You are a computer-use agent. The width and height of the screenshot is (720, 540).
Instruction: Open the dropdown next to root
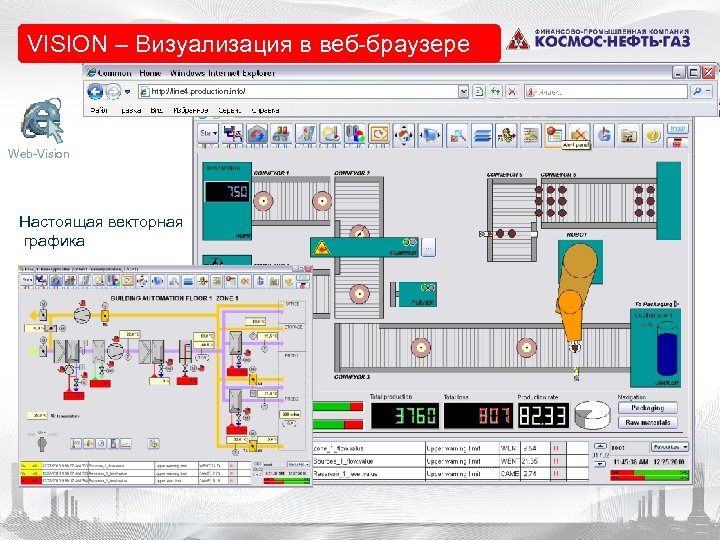669,447
